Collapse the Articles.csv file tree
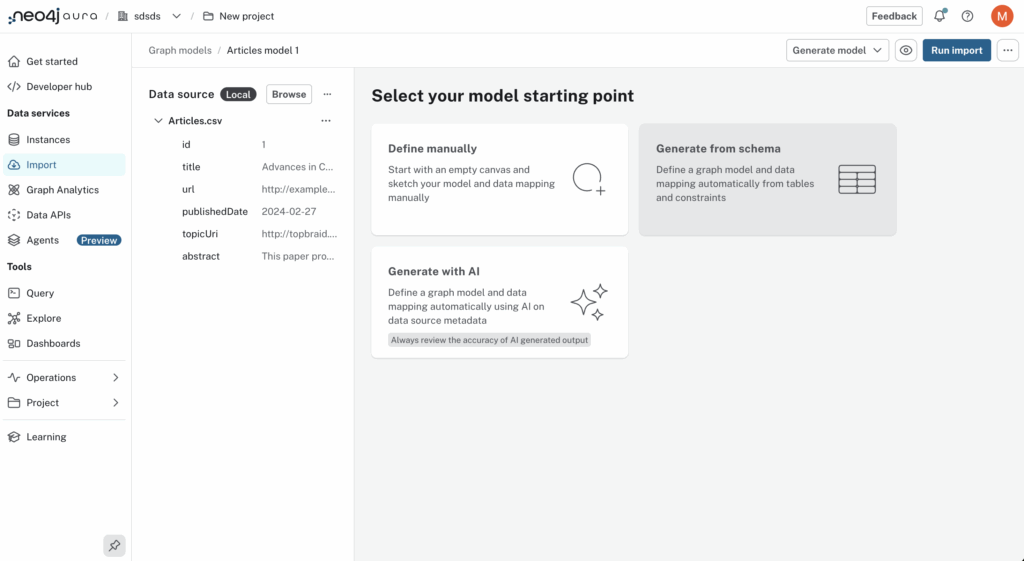 point(158,121)
